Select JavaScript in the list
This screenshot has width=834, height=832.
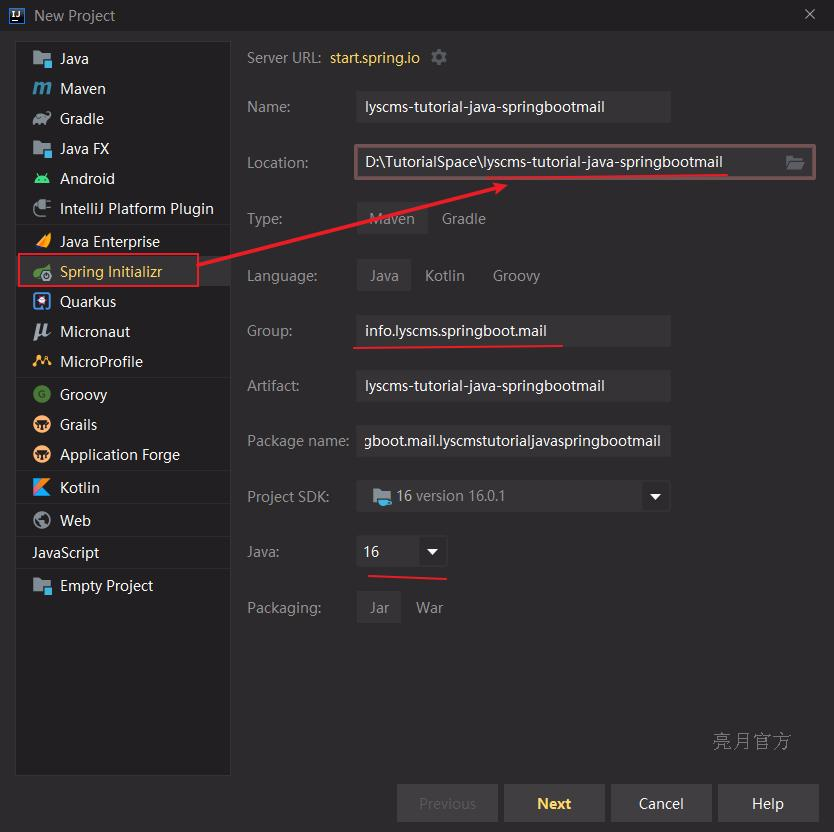(x=123, y=553)
